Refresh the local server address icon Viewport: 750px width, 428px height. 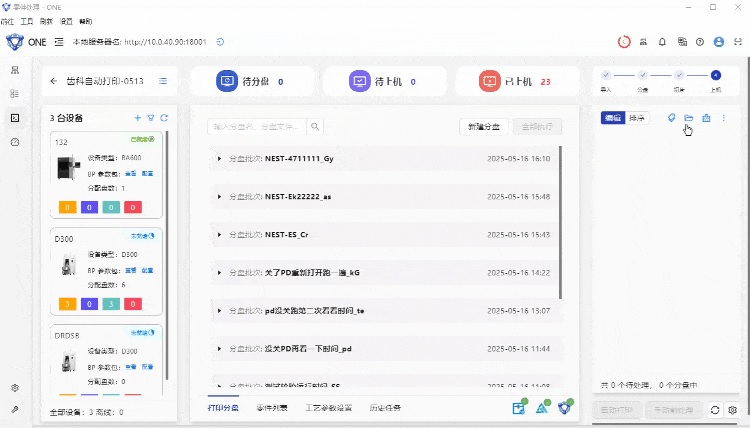pyautogui.click(x=220, y=42)
